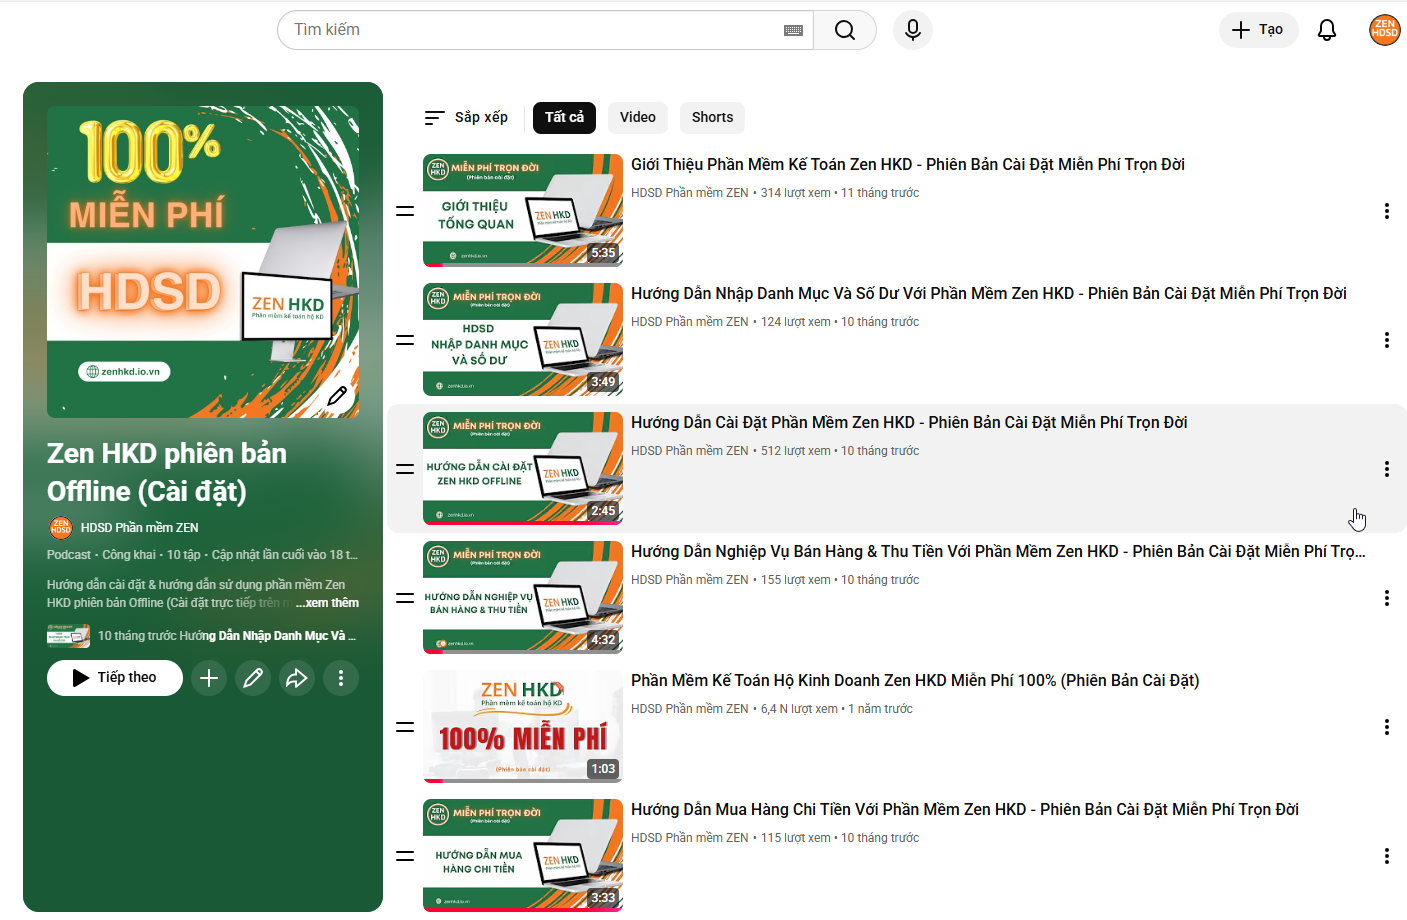Click the '6,4 N lượt xem' view count

click(799, 709)
